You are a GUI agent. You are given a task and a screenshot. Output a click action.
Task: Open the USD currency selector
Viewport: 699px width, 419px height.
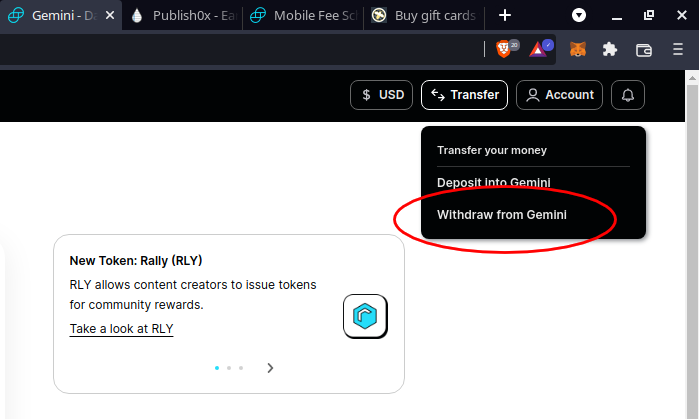tap(382, 95)
